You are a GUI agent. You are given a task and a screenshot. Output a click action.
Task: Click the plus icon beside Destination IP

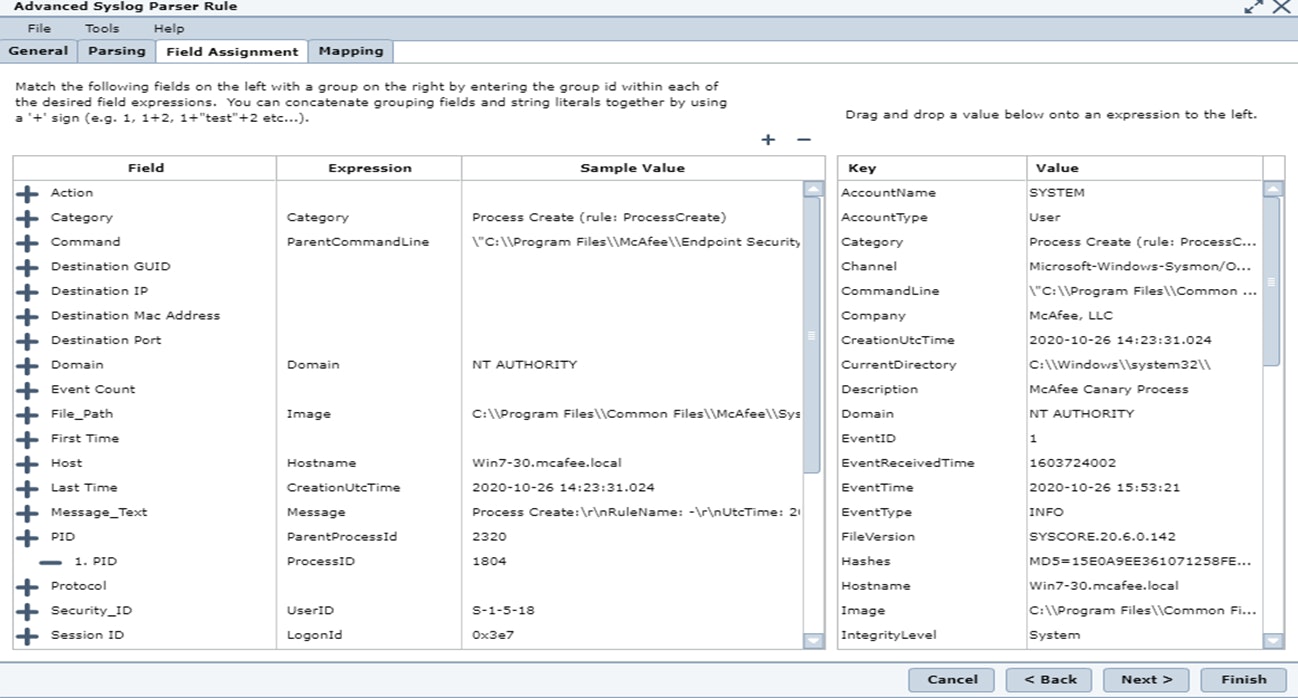28,291
